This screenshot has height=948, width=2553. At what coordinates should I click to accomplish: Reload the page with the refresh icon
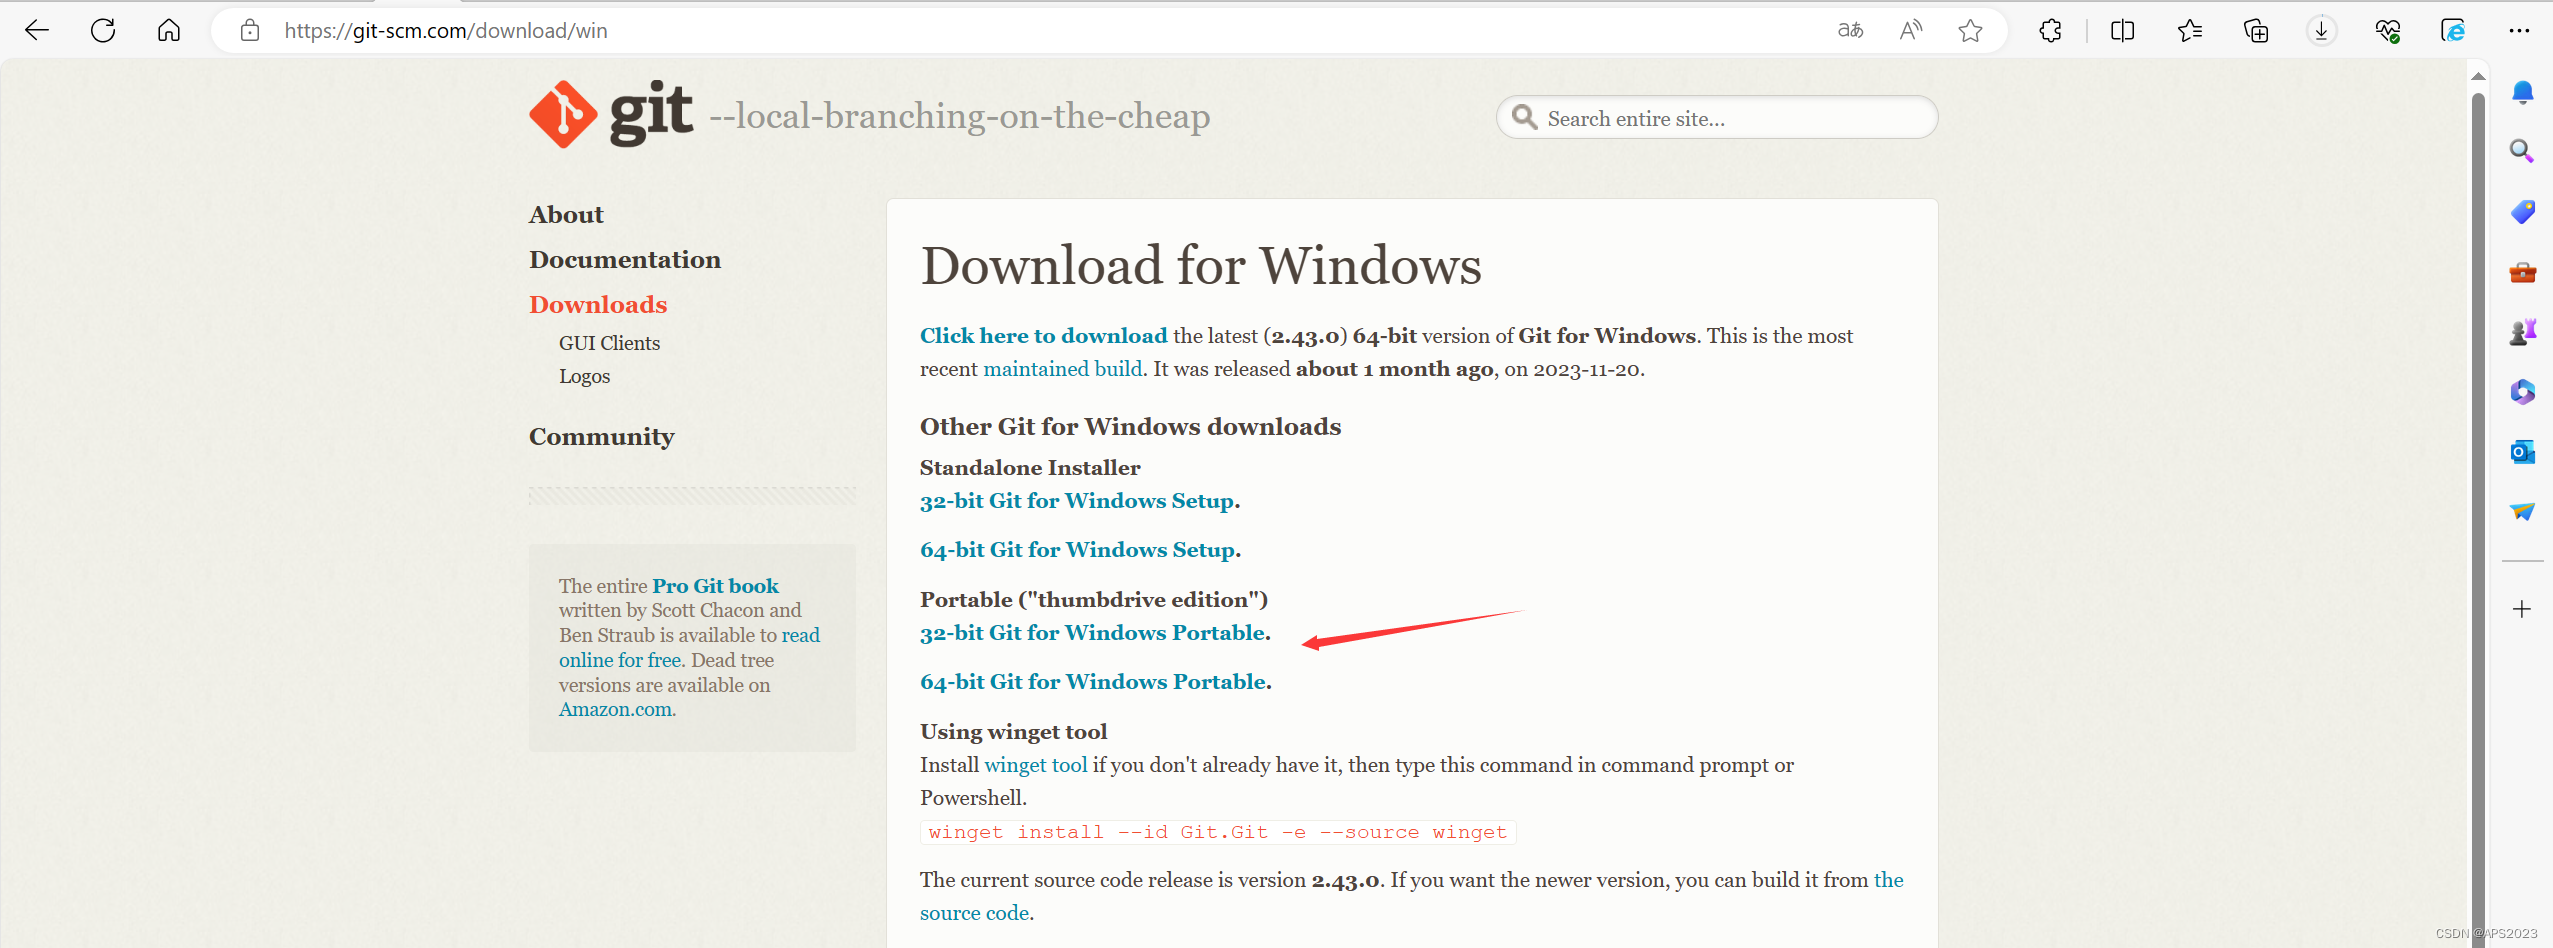coord(103,30)
